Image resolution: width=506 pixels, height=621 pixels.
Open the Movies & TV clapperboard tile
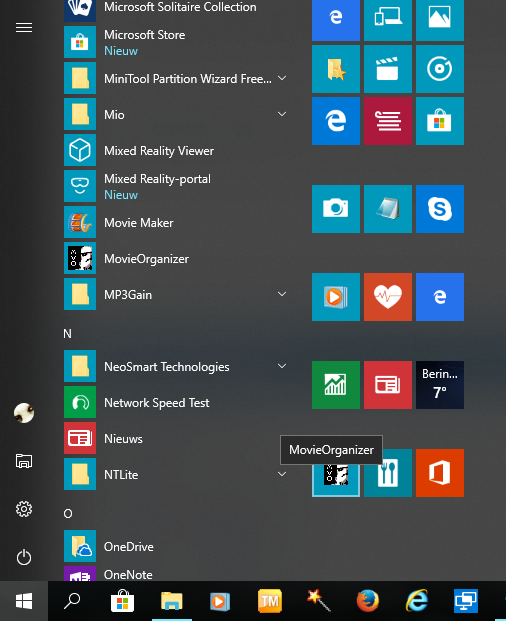388,69
